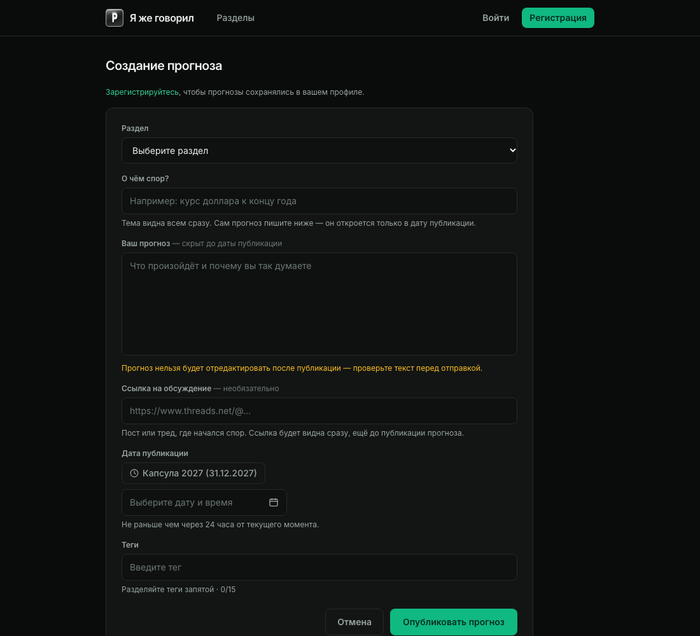Click the Выберите дату и время field
Viewport: 700px width, 636px height.
click(204, 503)
